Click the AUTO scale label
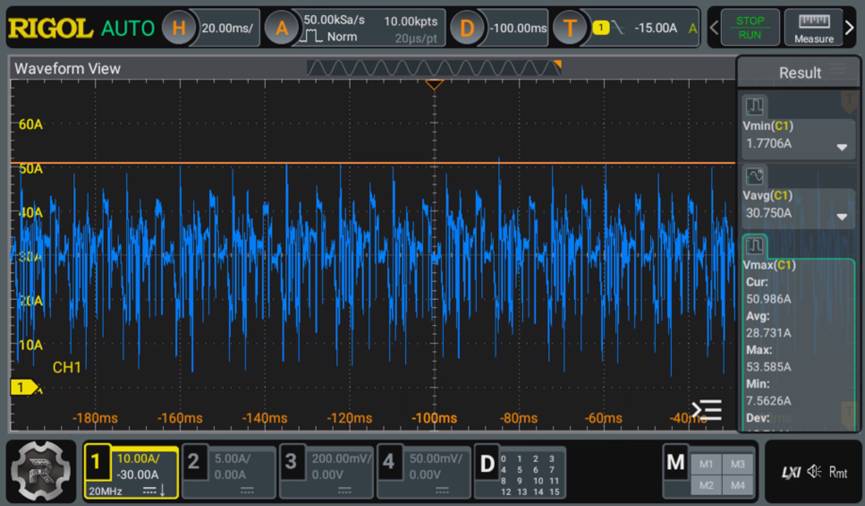The height and width of the screenshot is (506, 865). (x=128, y=28)
